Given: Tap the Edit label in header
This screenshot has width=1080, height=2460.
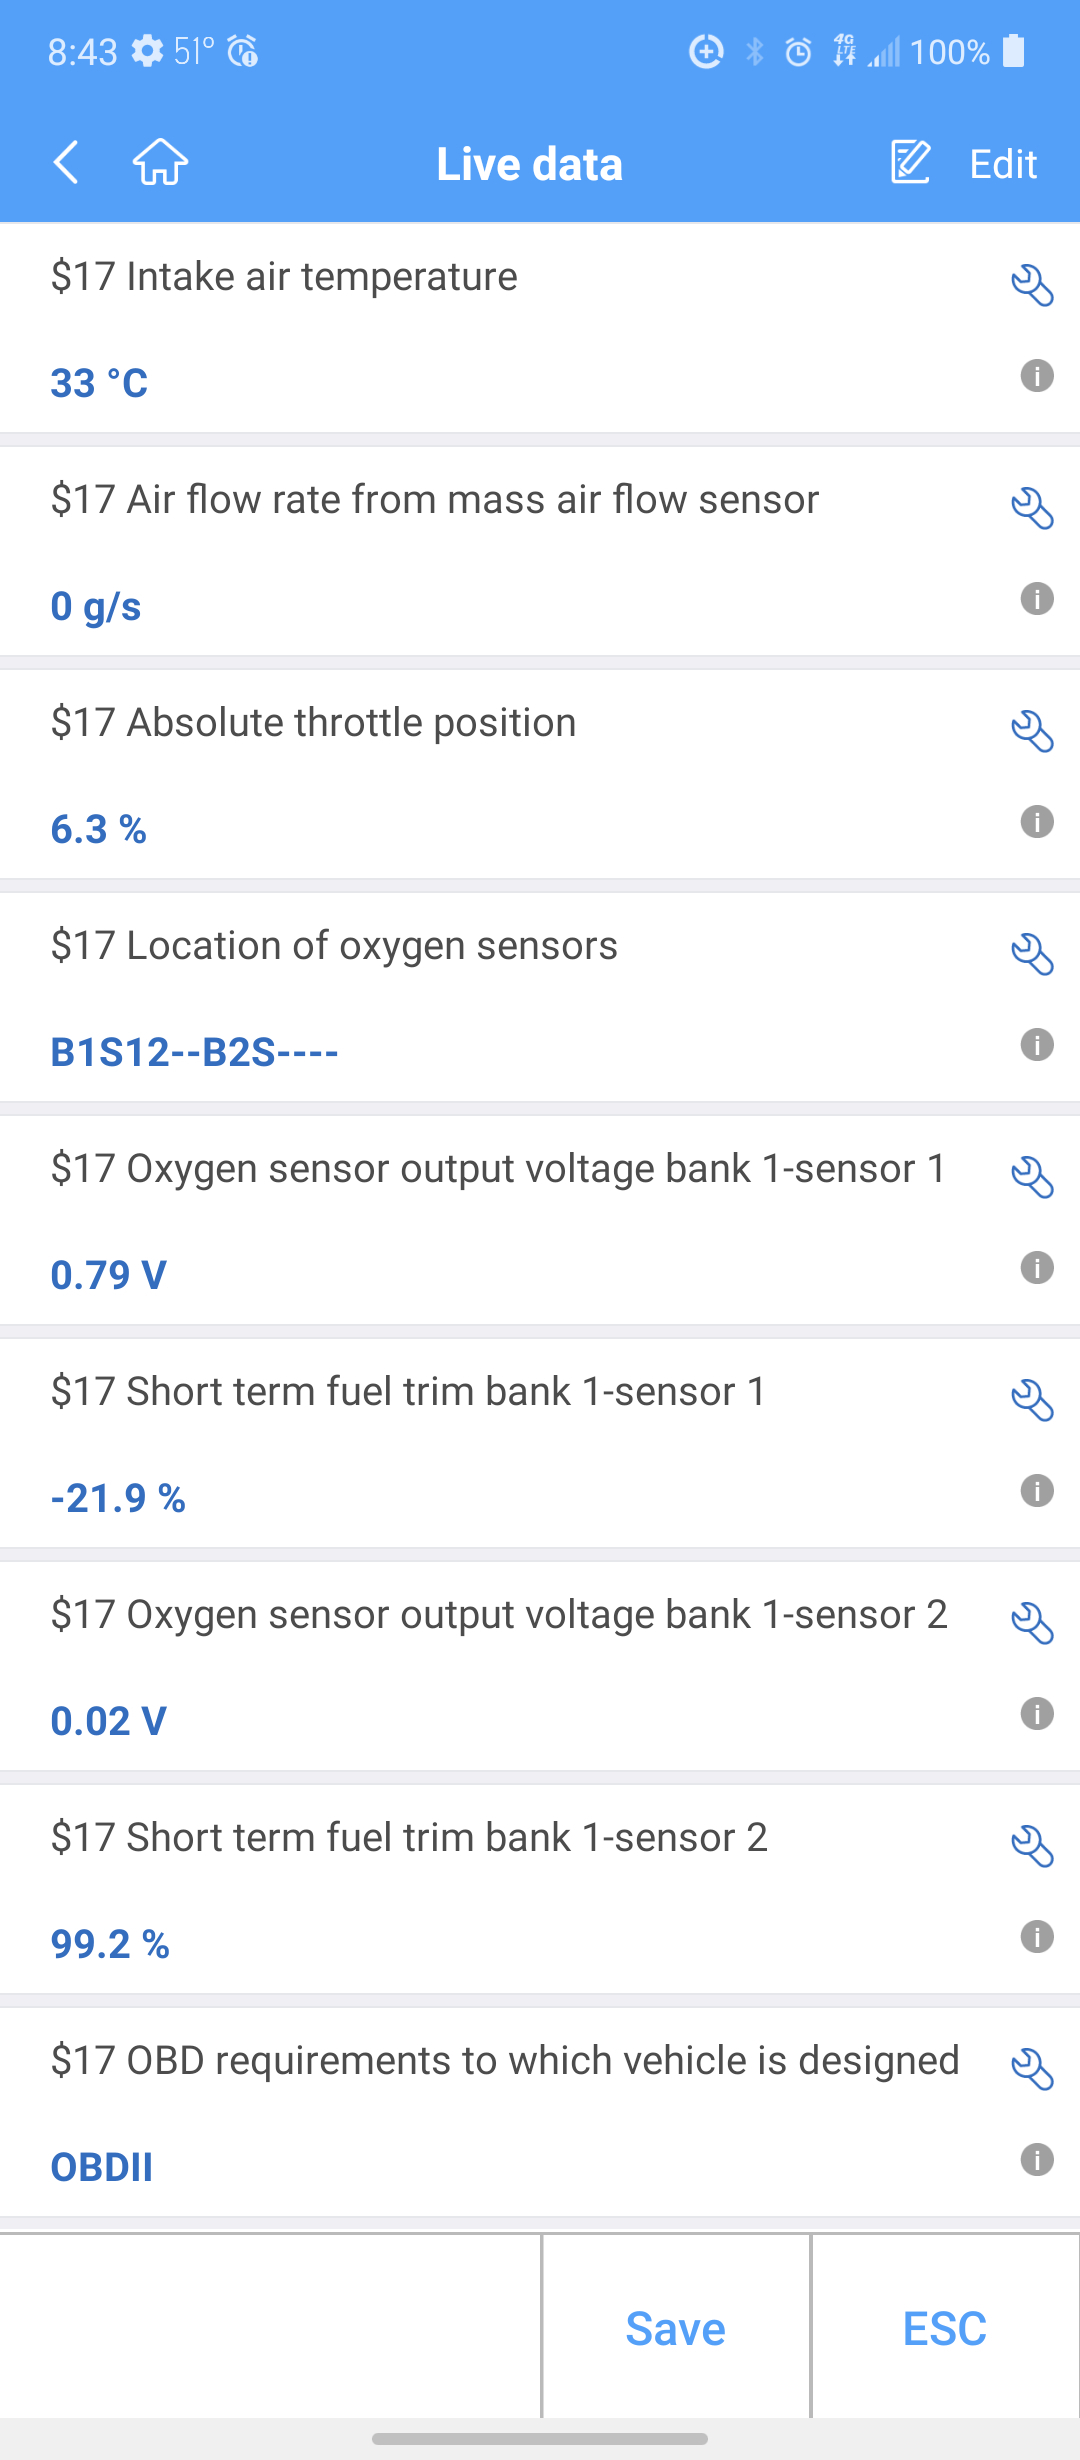Looking at the screenshot, I should pos(1003,164).
